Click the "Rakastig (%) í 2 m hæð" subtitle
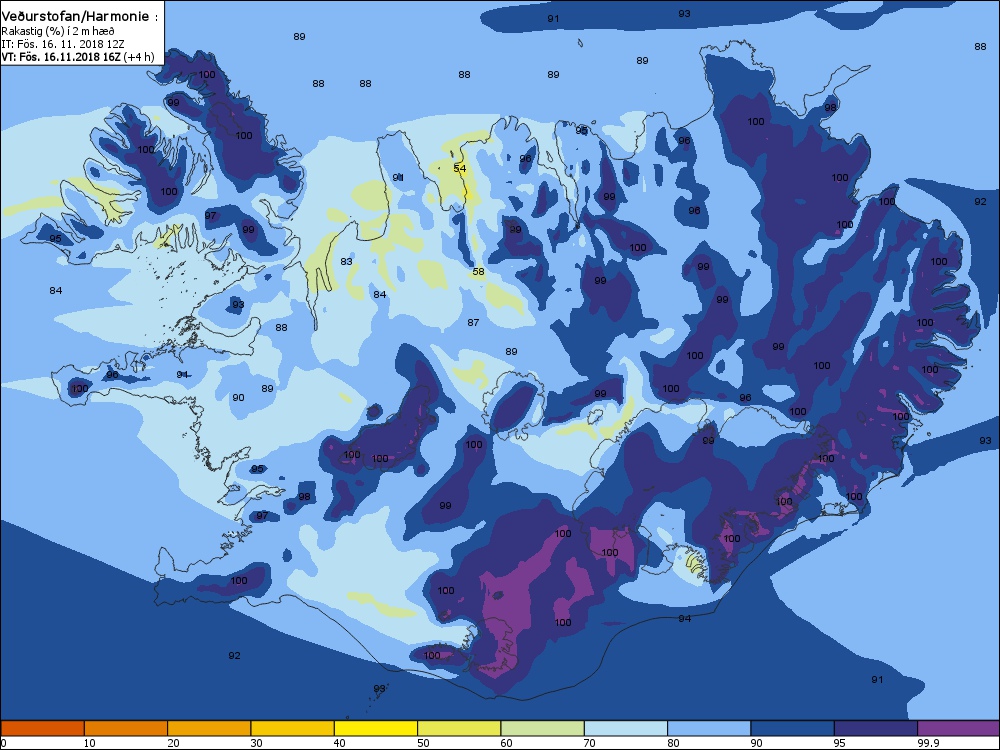This screenshot has width=1000, height=750. [58, 31]
